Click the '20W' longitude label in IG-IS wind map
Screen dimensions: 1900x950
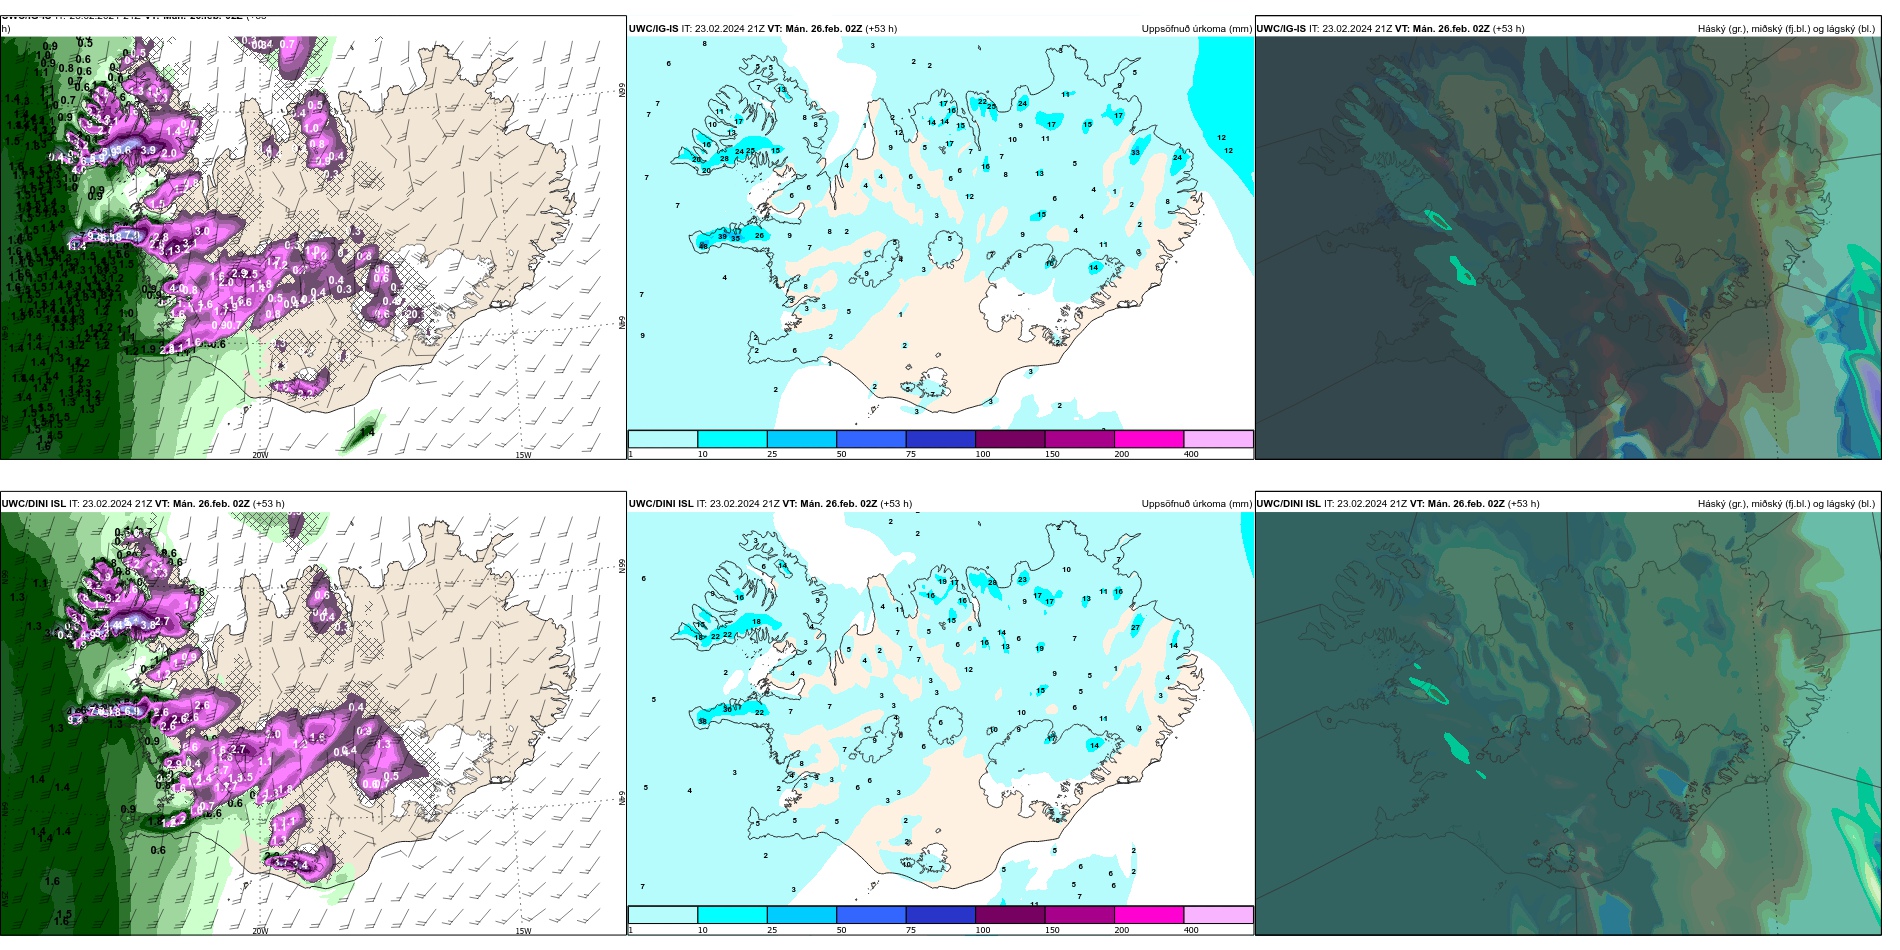[260, 455]
